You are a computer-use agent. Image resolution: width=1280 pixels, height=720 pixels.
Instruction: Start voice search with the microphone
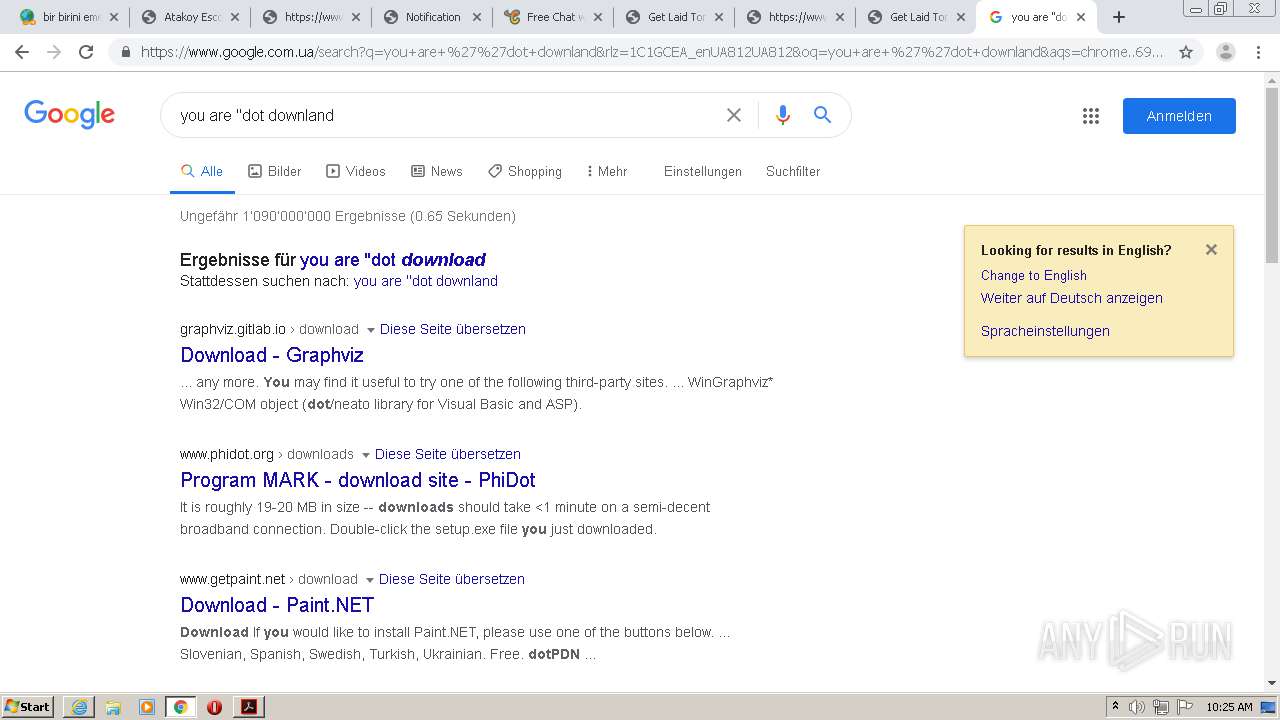pyautogui.click(x=783, y=115)
